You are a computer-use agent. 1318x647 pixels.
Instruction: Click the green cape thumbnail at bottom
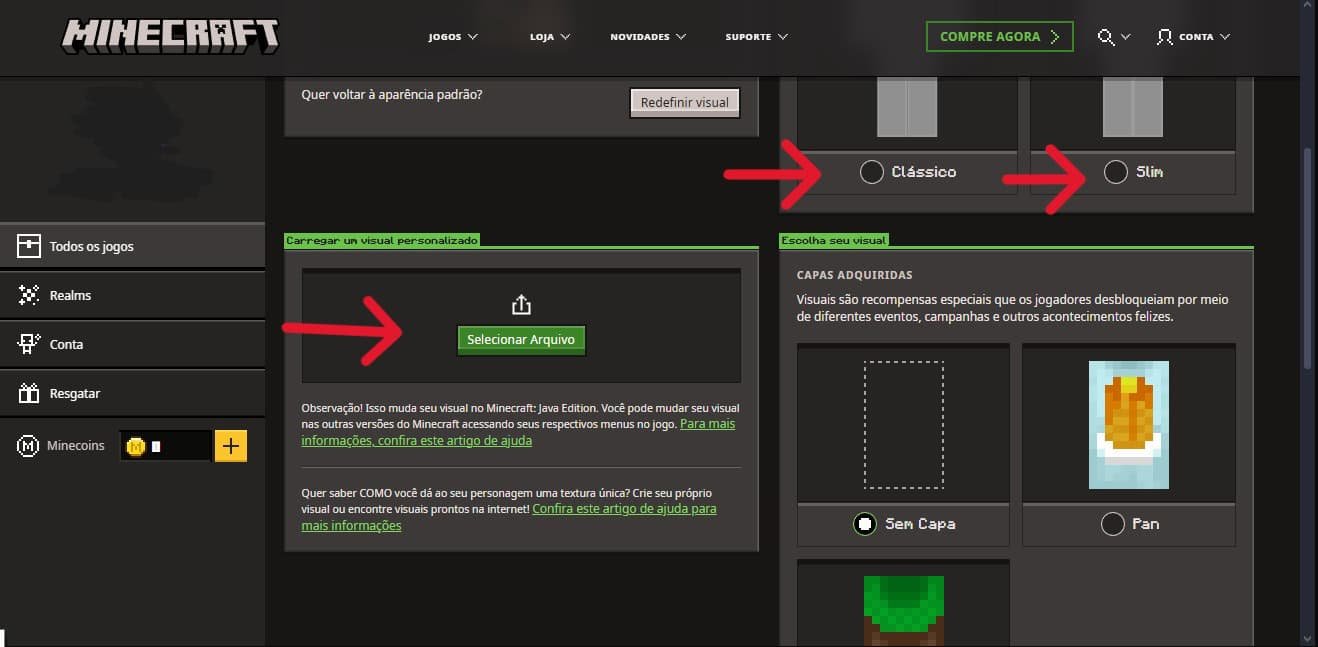coord(903,609)
